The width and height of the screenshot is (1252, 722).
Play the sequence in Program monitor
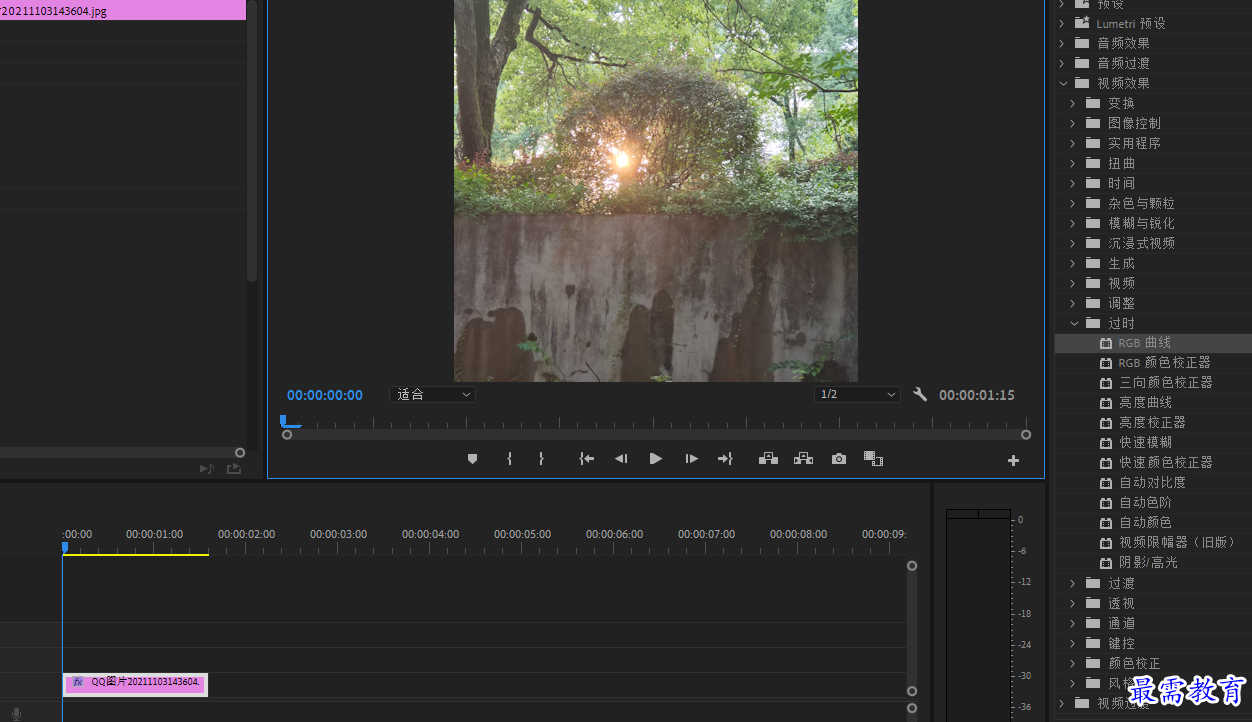click(x=656, y=459)
